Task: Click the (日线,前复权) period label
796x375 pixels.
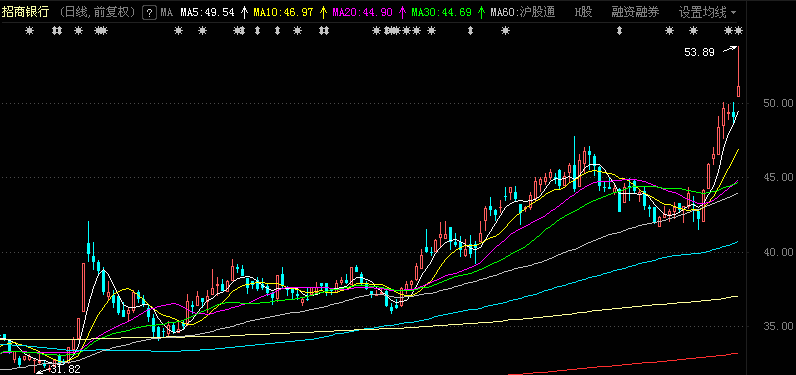Action: coord(96,12)
